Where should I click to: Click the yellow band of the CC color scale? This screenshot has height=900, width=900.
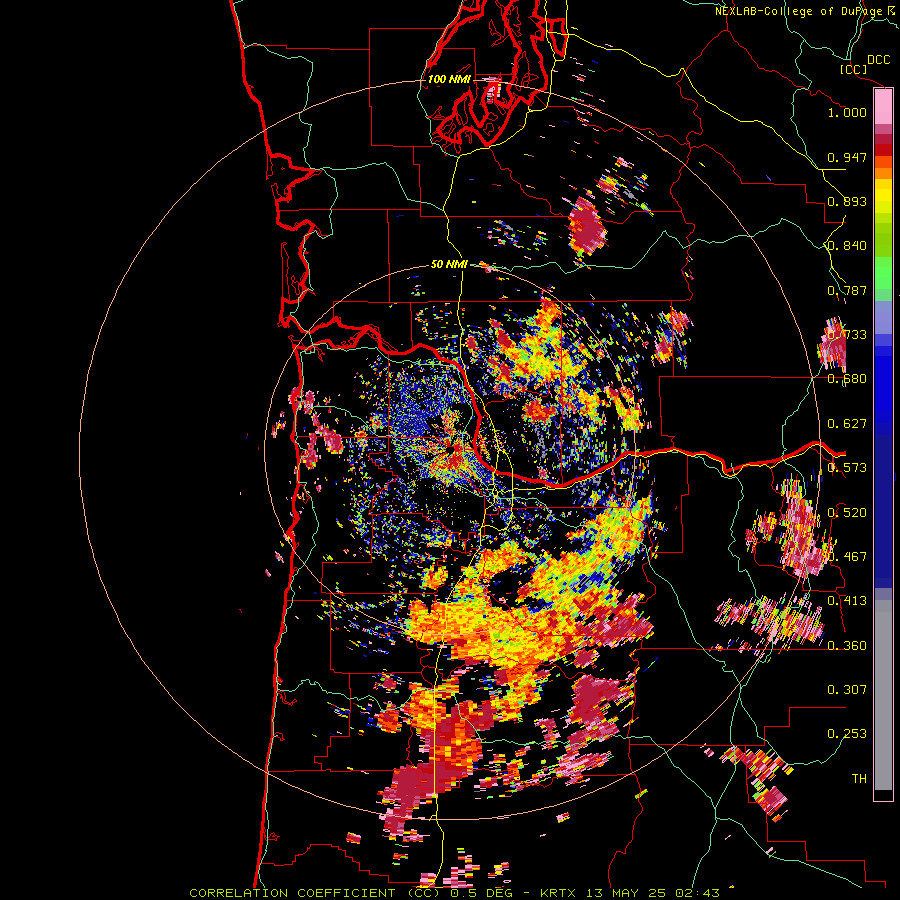click(883, 197)
